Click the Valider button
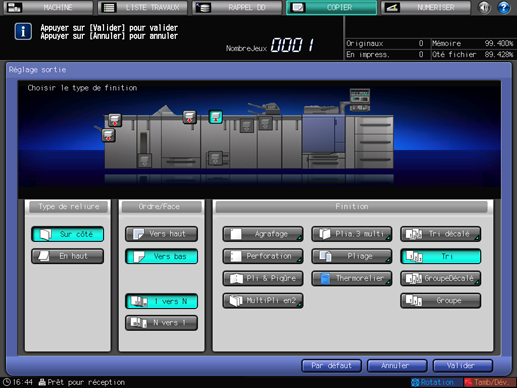 [463, 366]
